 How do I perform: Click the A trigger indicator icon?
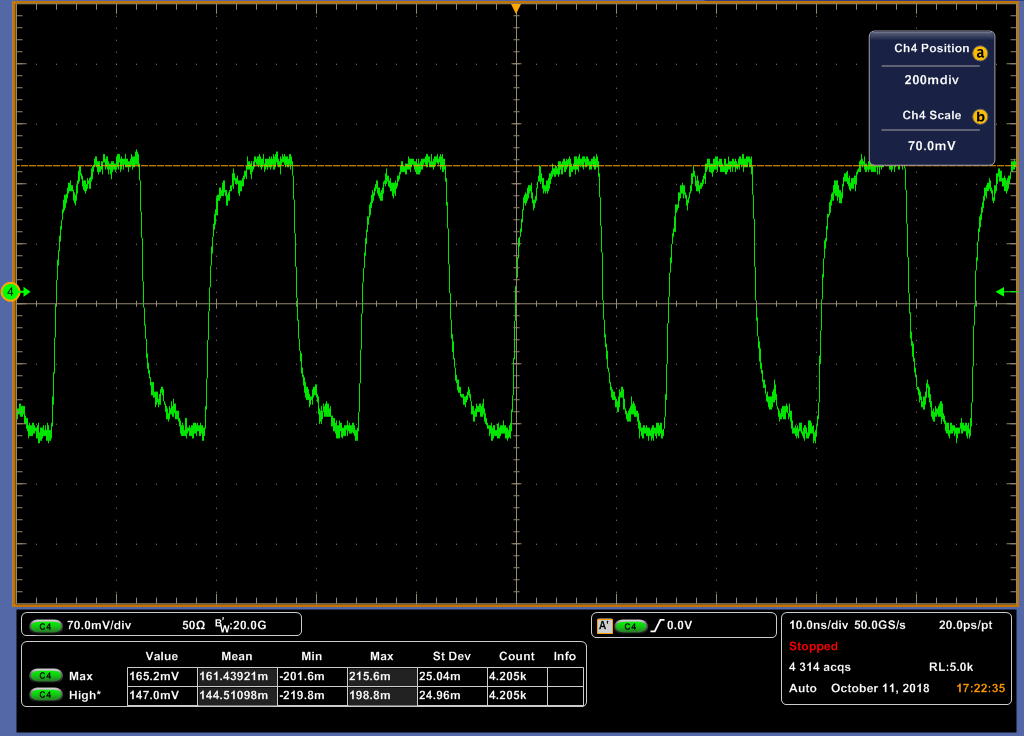click(603, 626)
